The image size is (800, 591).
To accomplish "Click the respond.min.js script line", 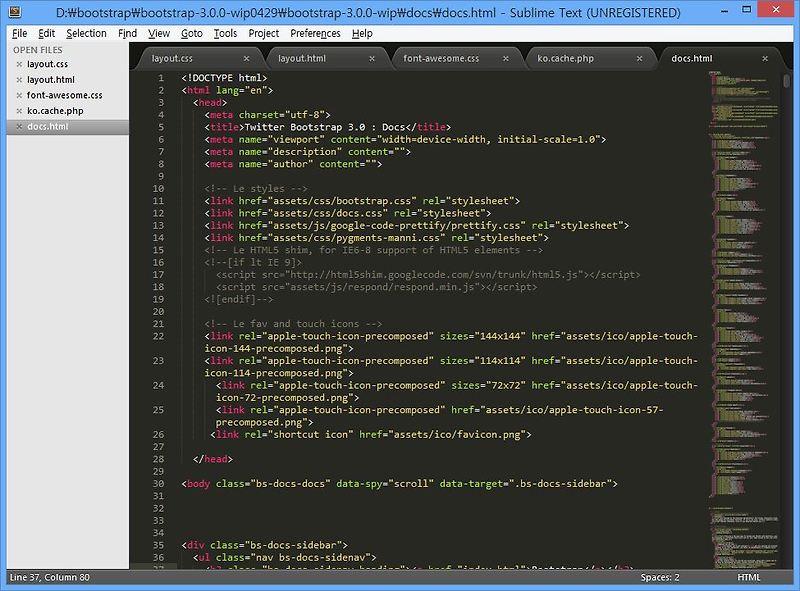I will click(x=376, y=287).
